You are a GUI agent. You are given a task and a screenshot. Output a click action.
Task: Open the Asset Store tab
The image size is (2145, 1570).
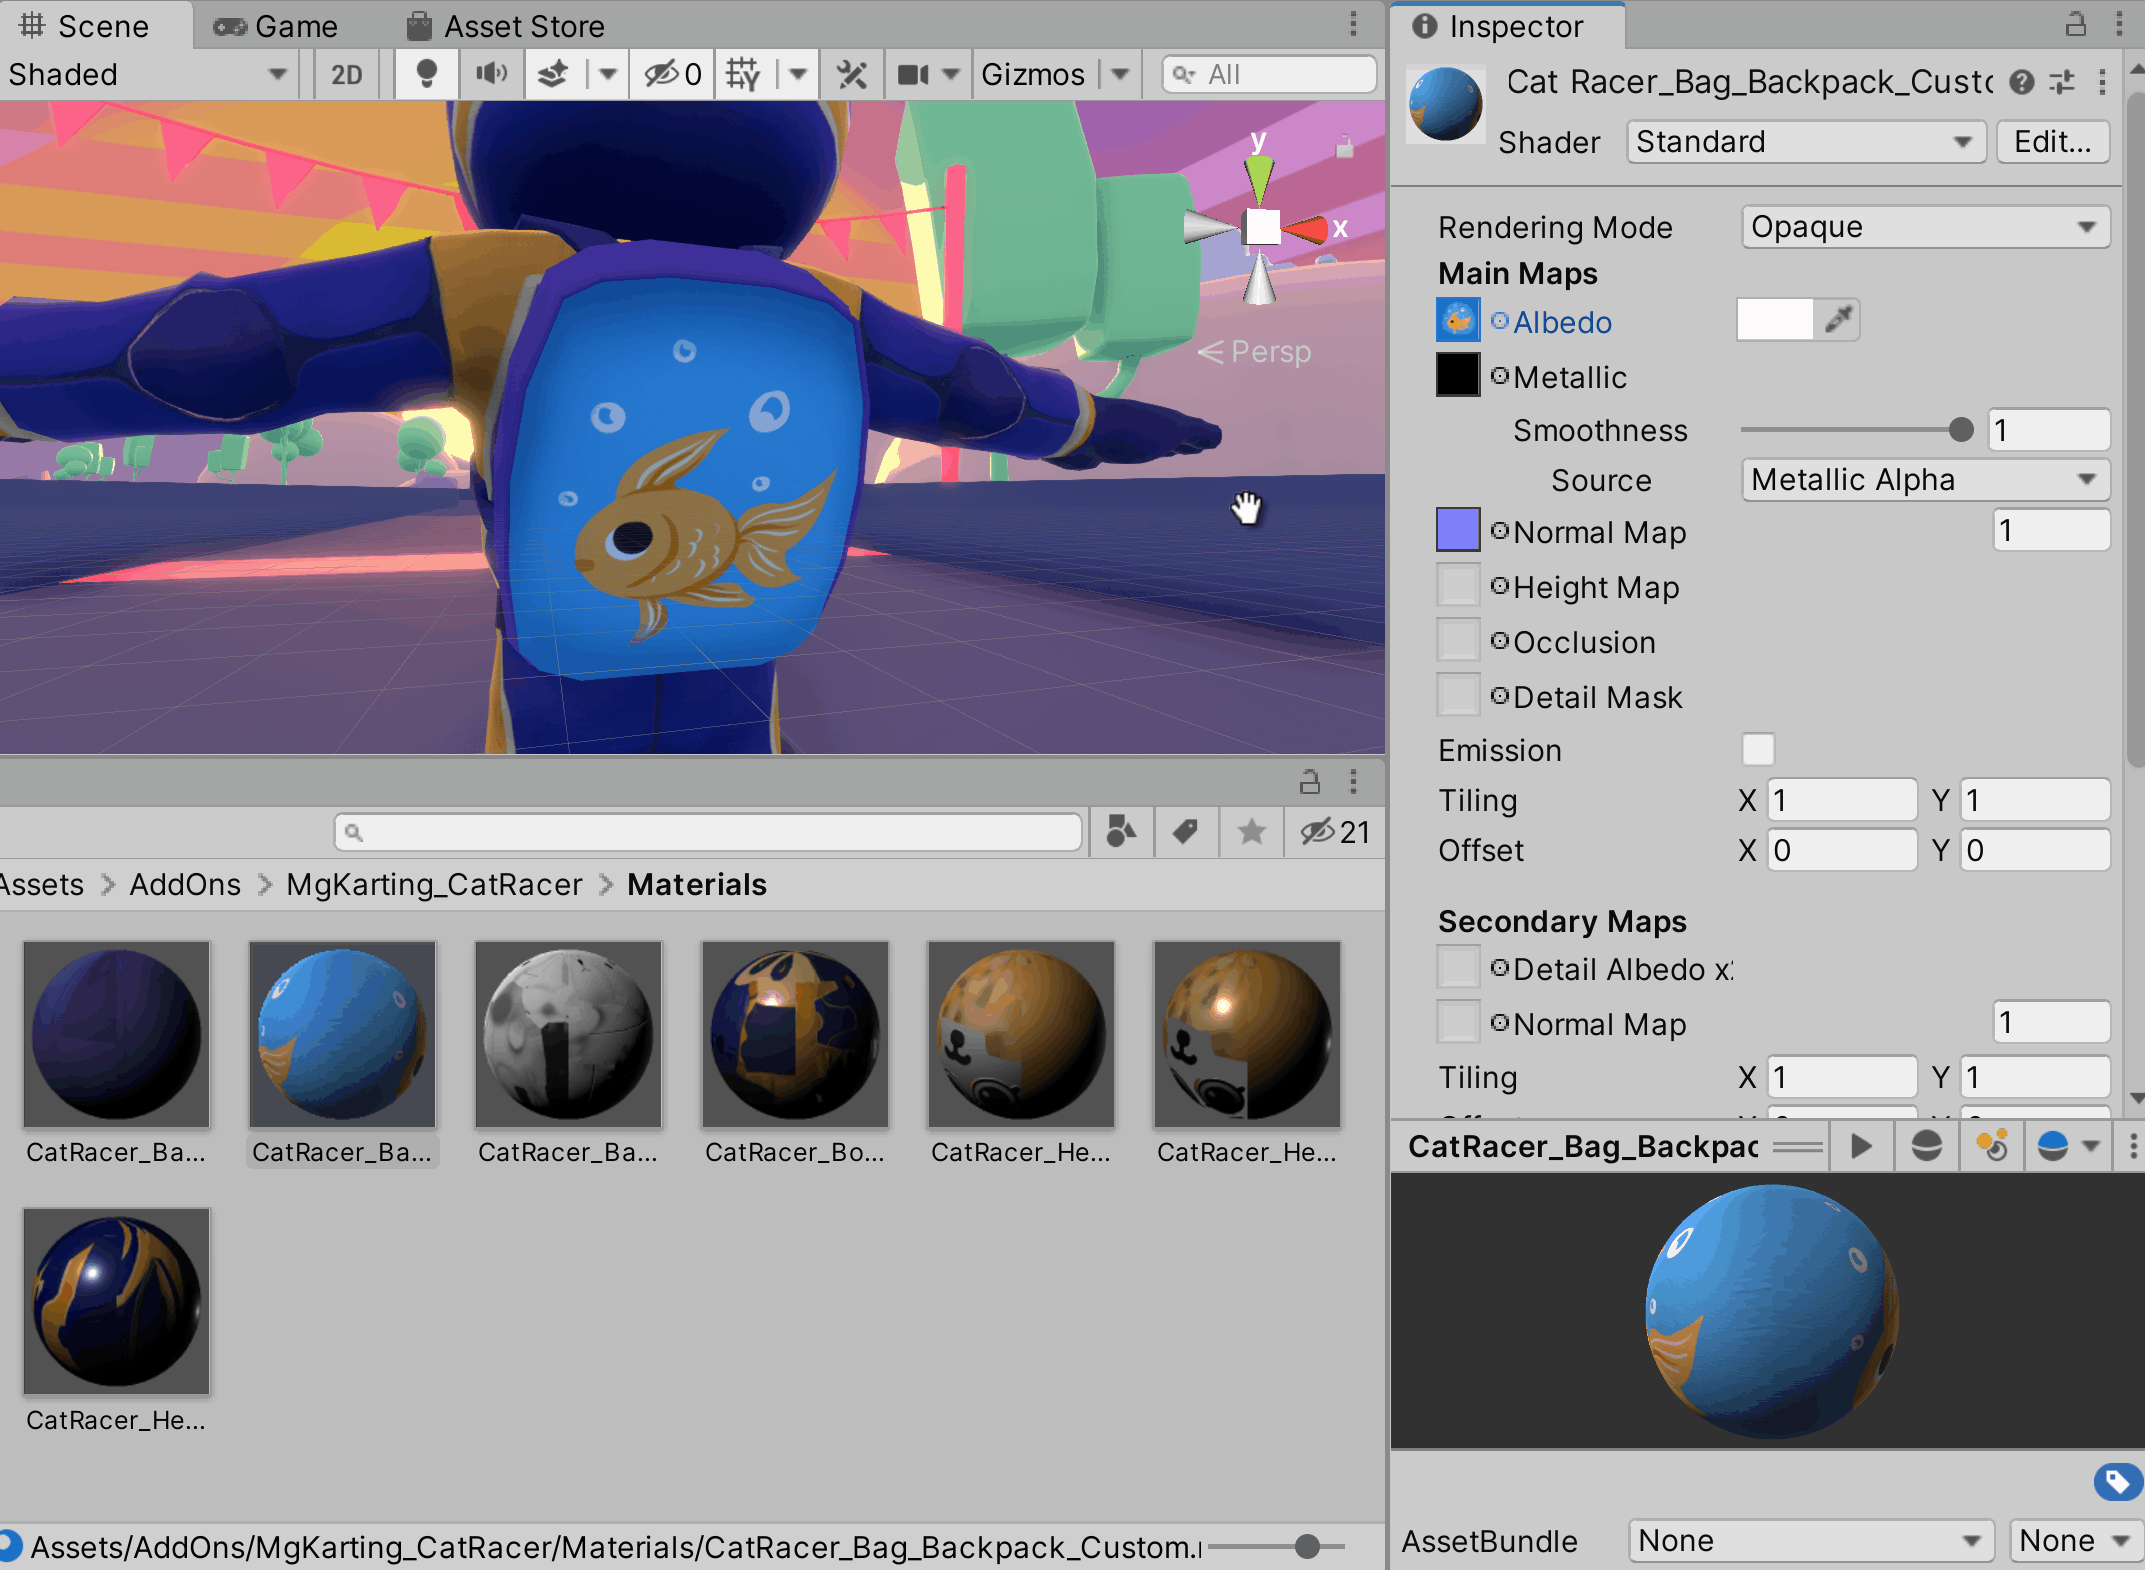click(506, 26)
